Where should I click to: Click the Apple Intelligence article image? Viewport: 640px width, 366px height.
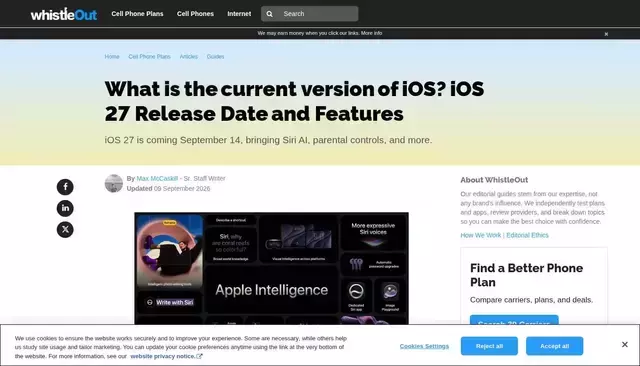[271, 268]
